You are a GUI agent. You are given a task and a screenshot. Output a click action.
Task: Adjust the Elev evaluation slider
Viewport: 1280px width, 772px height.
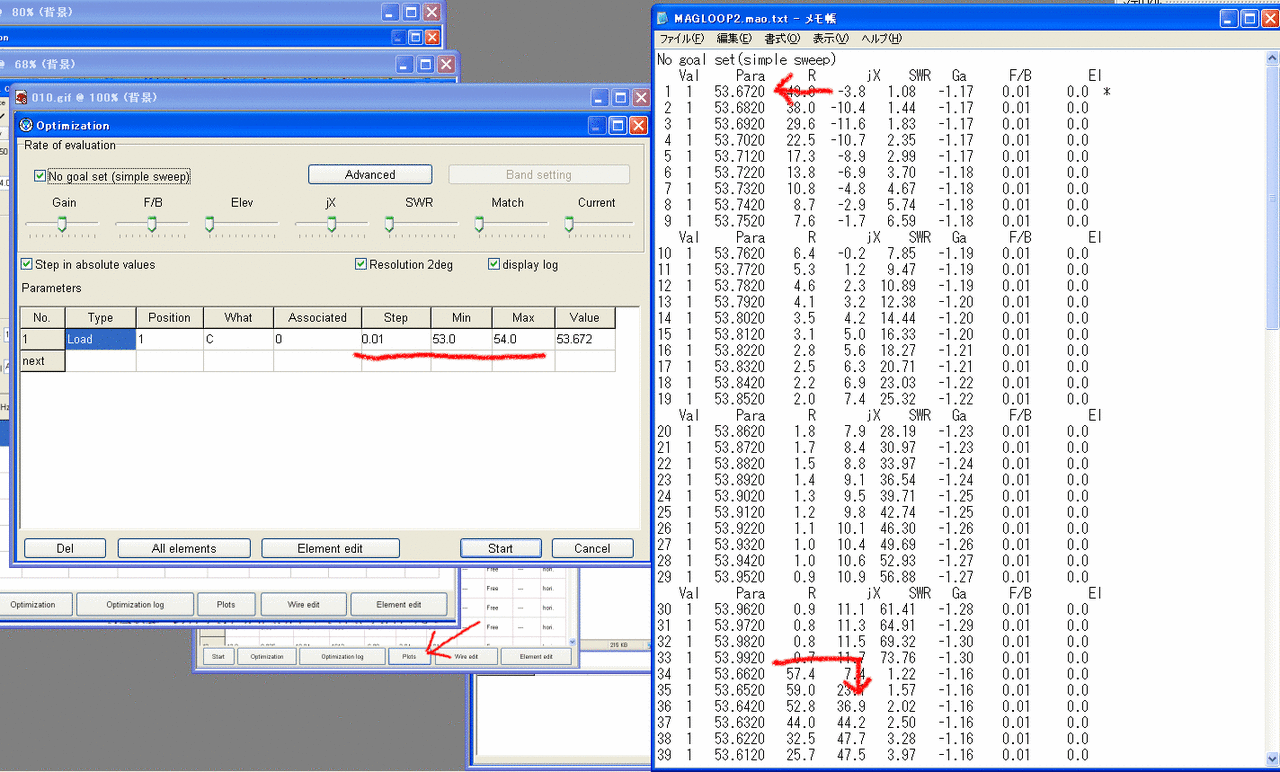click(210, 225)
